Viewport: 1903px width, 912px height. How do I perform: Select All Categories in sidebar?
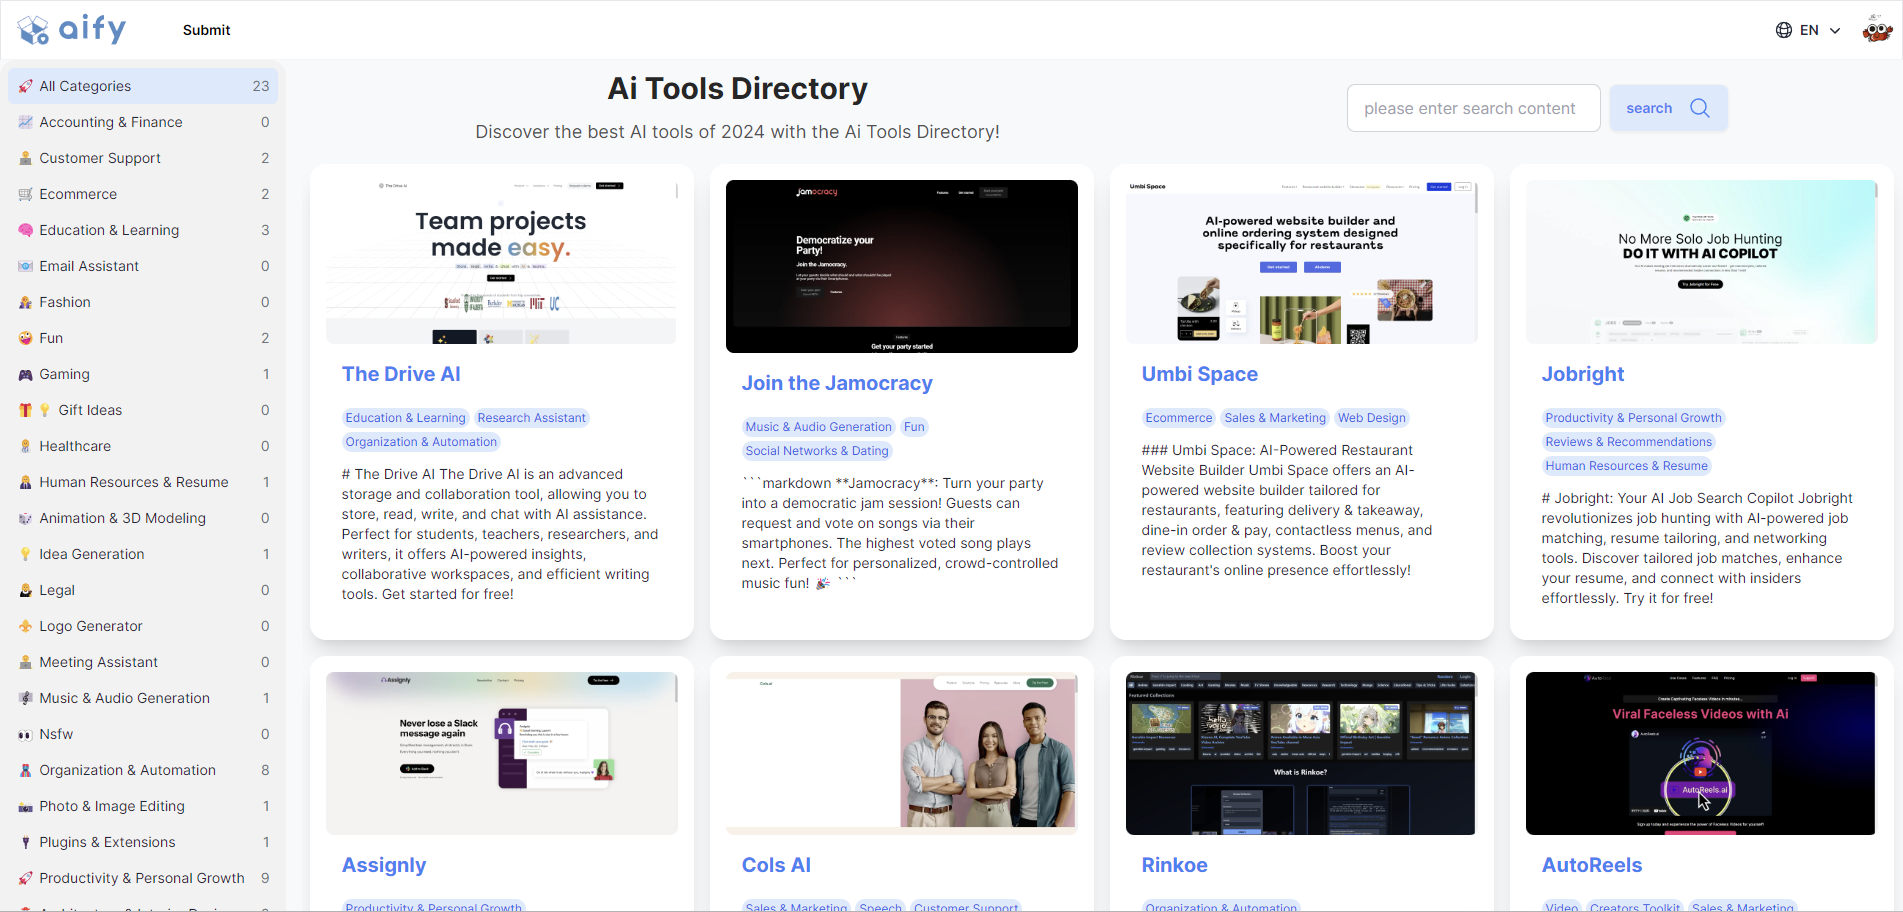(143, 86)
